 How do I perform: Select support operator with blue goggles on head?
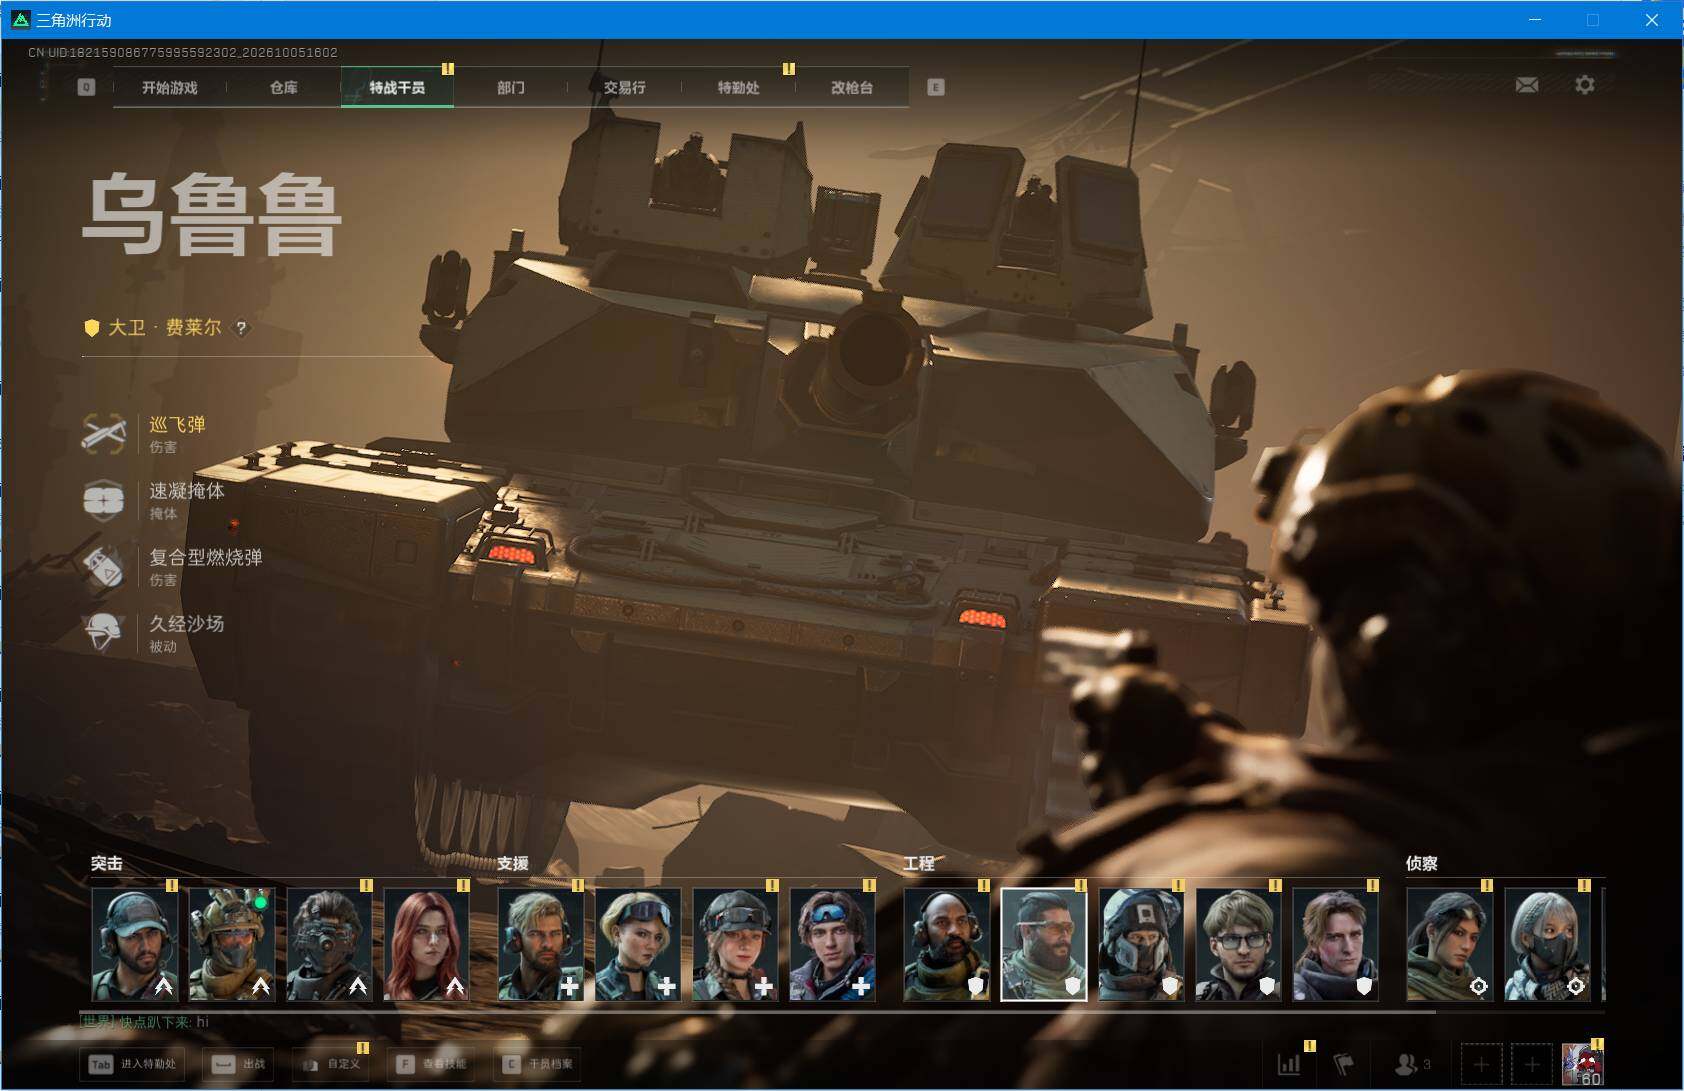(x=832, y=945)
